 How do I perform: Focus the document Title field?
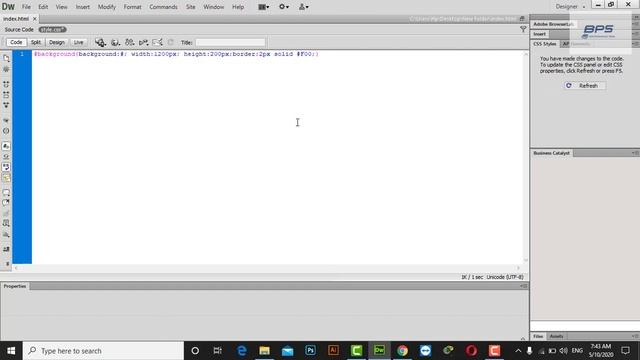point(230,42)
